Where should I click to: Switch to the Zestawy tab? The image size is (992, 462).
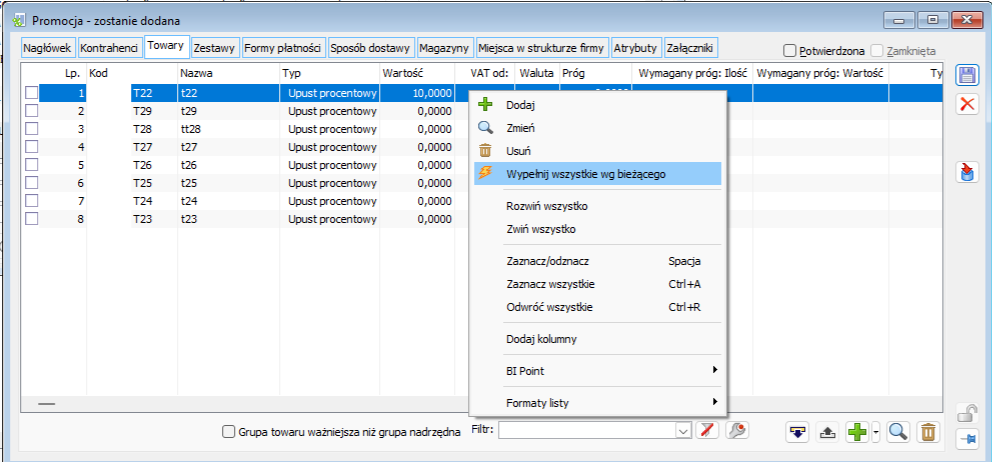pos(214,47)
